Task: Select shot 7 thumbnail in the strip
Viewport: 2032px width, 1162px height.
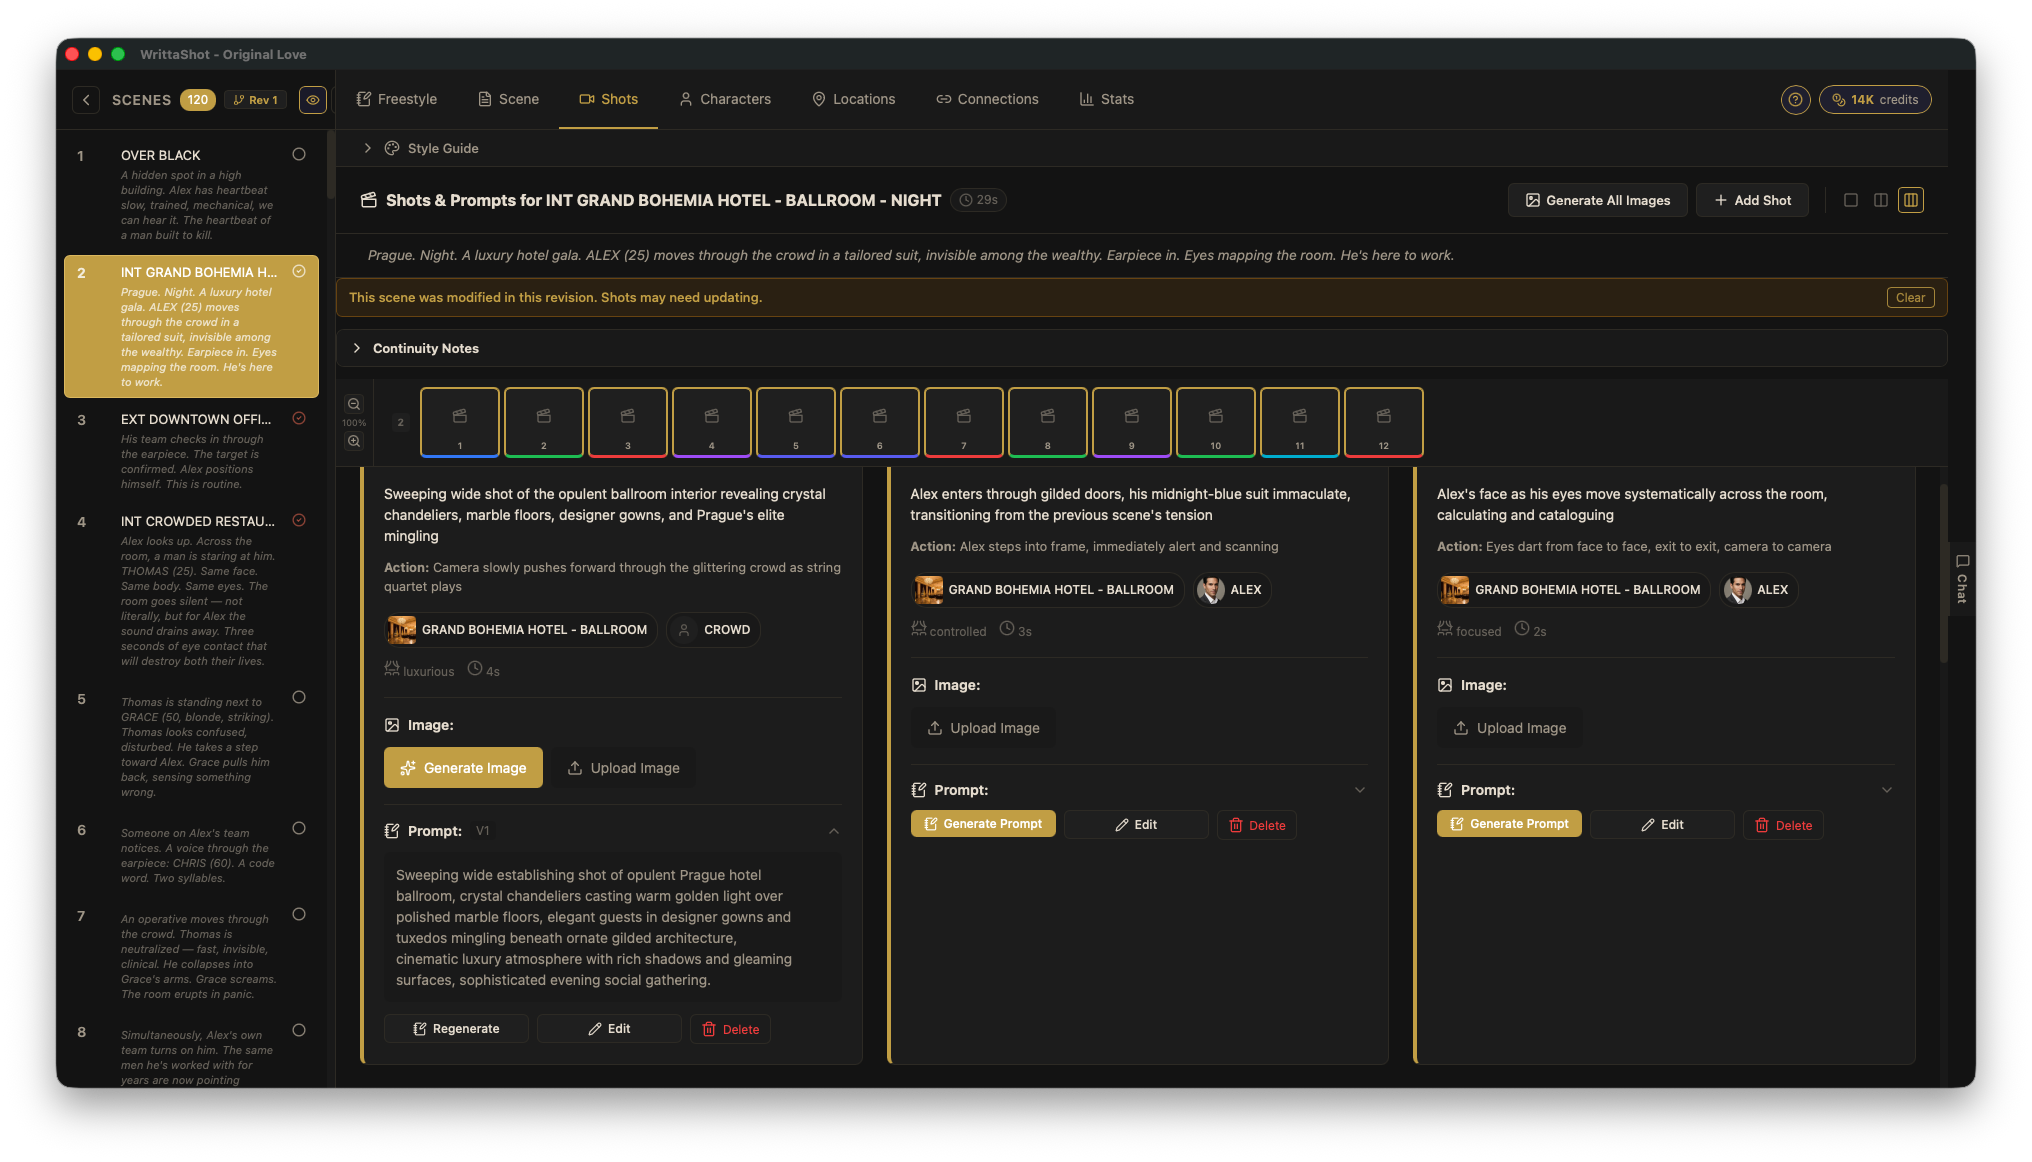Action: pyautogui.click(x=964, y=422)
